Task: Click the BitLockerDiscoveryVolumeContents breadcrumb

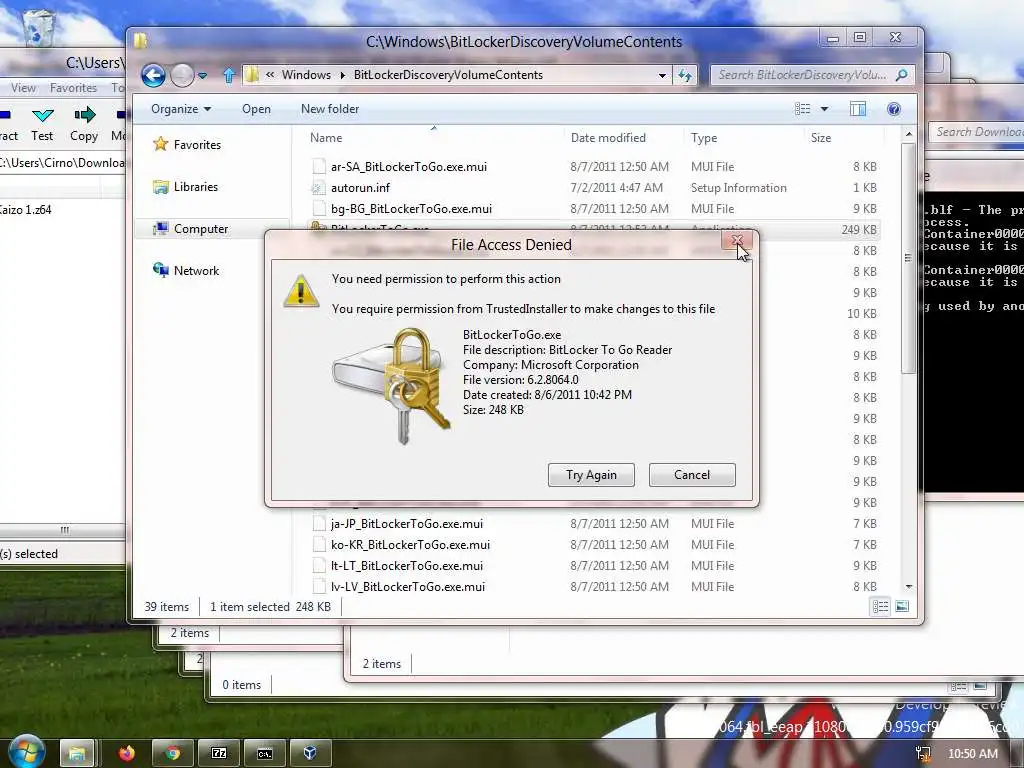Action: tap(448, 74)
